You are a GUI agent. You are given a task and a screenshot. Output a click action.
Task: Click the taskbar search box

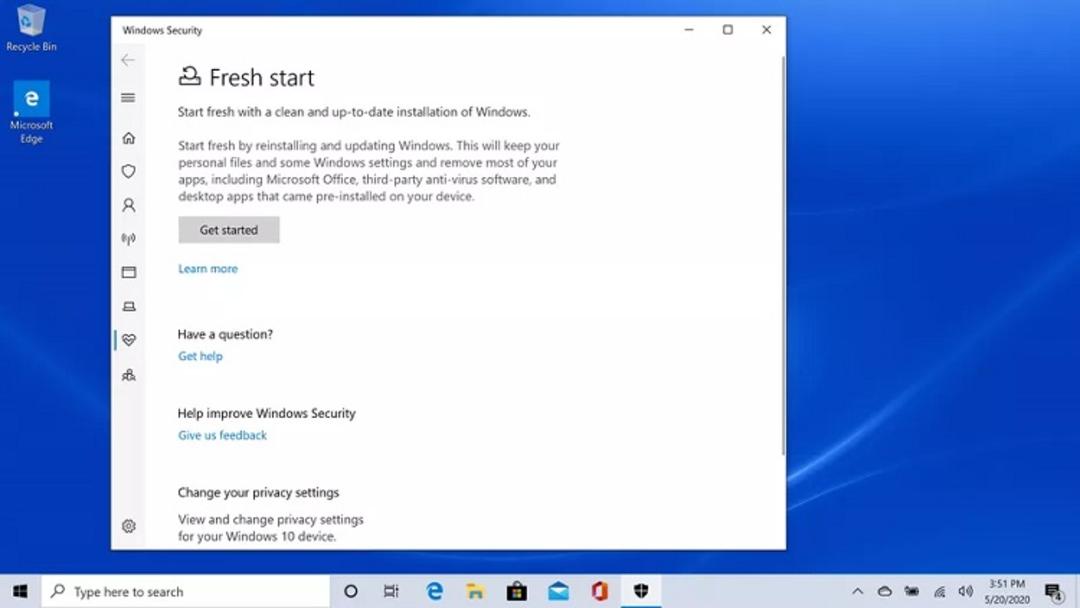tap(186, 591)
